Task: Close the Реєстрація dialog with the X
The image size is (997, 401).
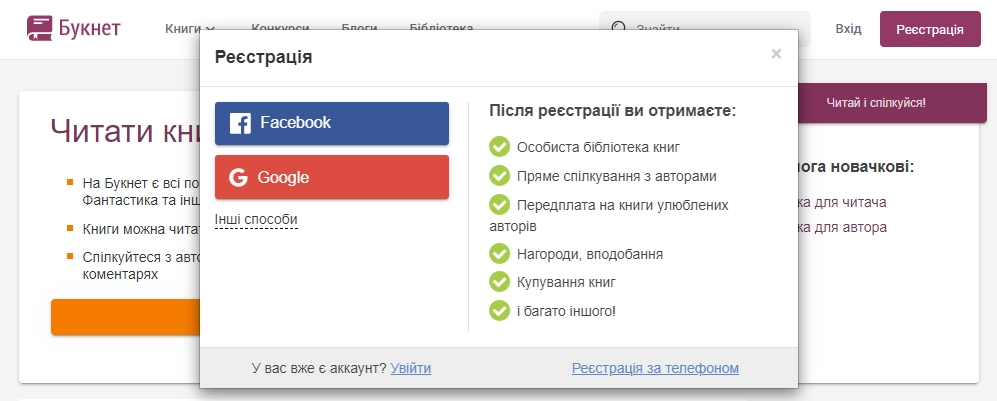Action: (x=776, y=54)
